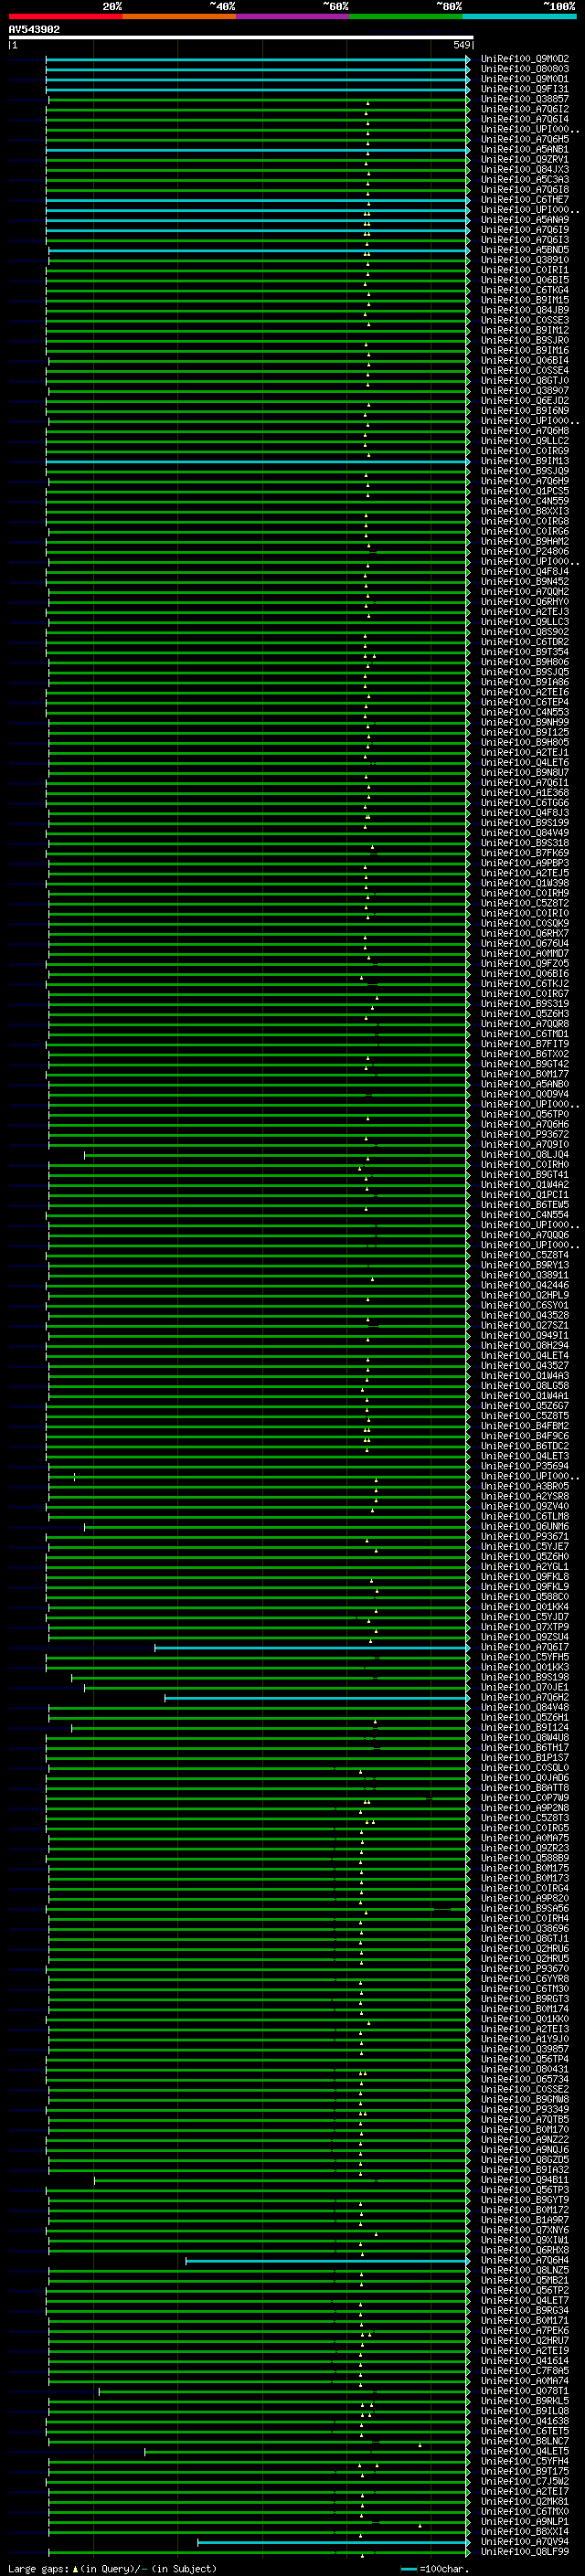Open hit UniRef100_Q1PCI1
Screen dimensions: 585x2576
[x=525, y=1195]
